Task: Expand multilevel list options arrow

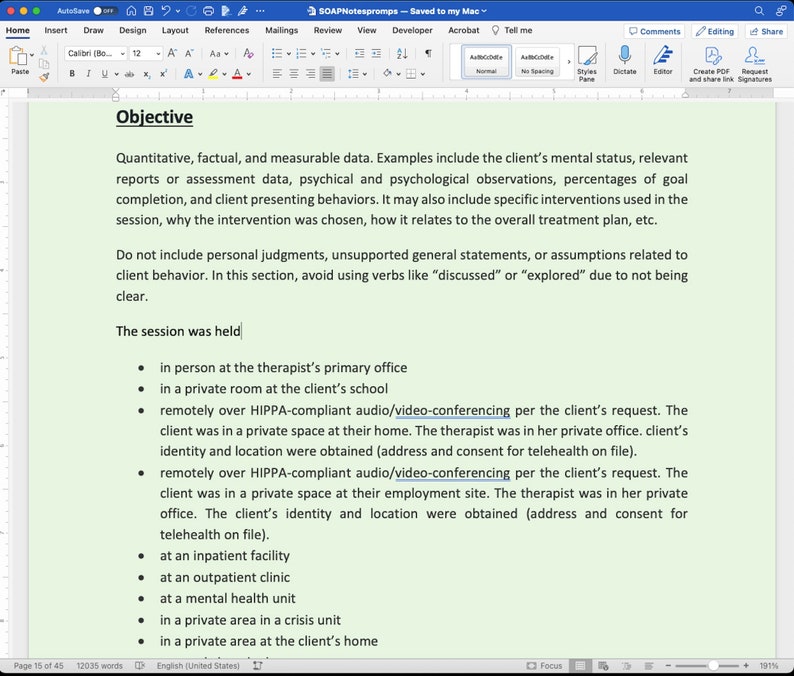Action: pos(337,53)
